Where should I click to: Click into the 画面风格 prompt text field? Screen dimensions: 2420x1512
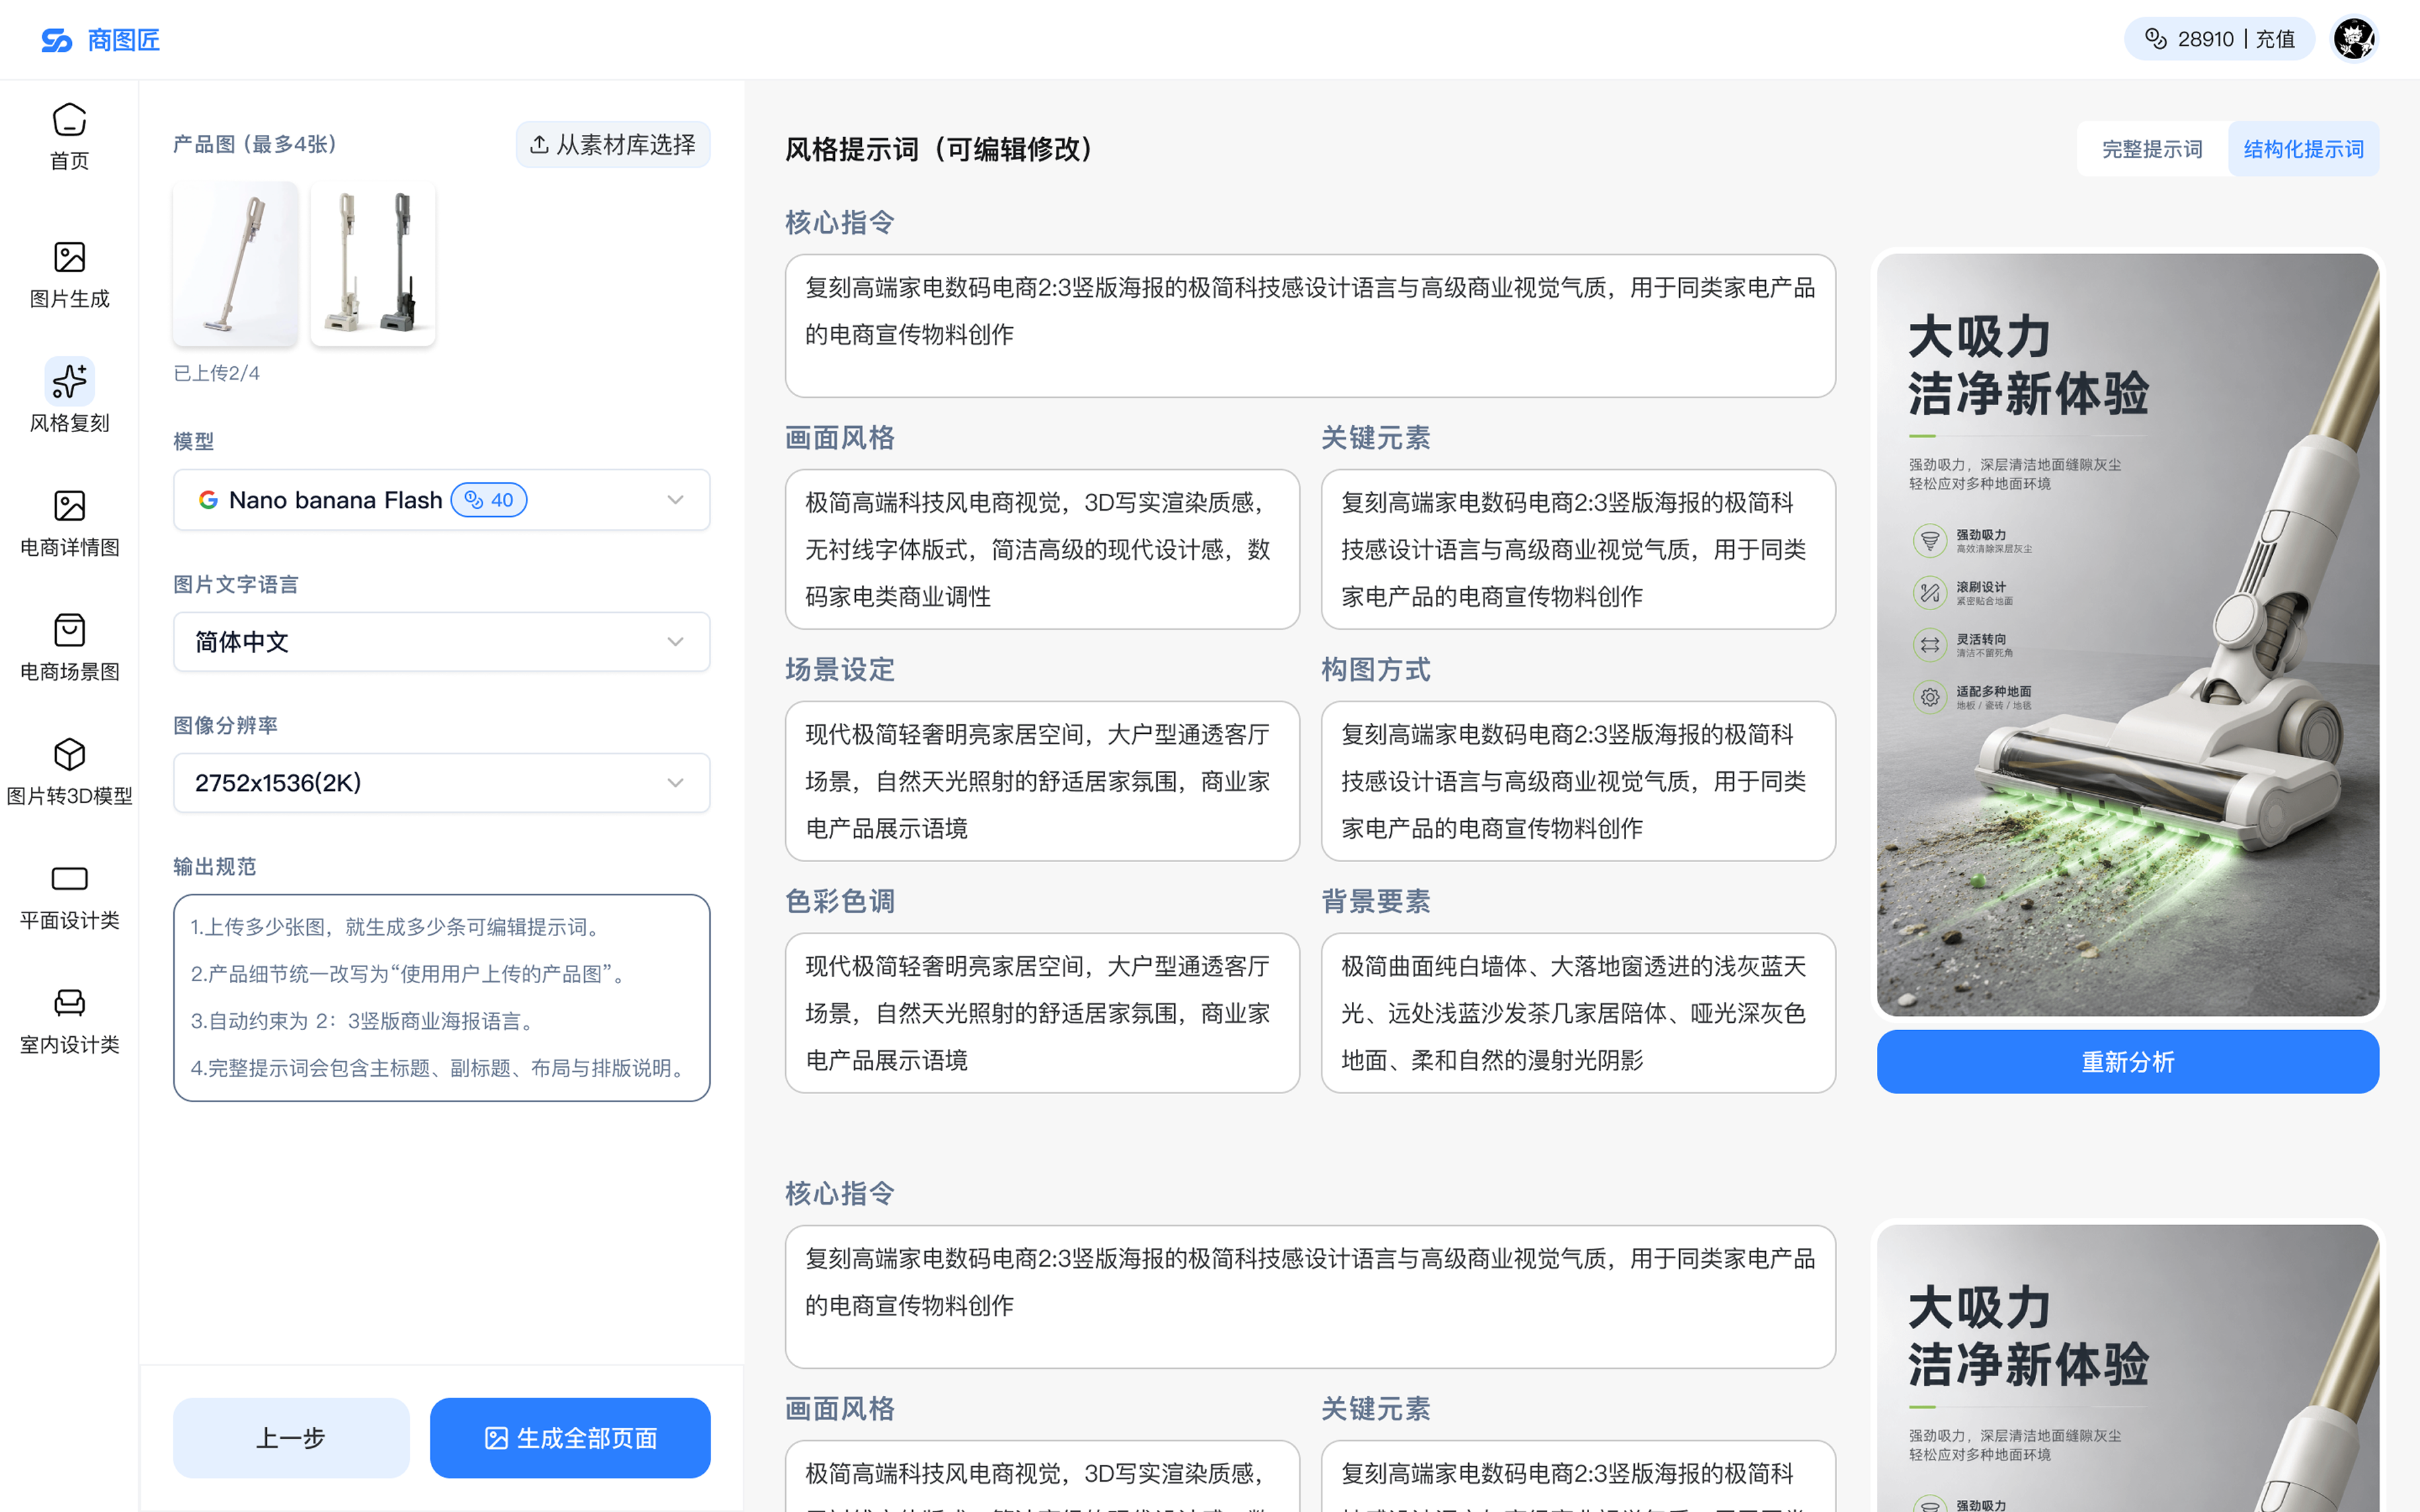[1042, 549]
